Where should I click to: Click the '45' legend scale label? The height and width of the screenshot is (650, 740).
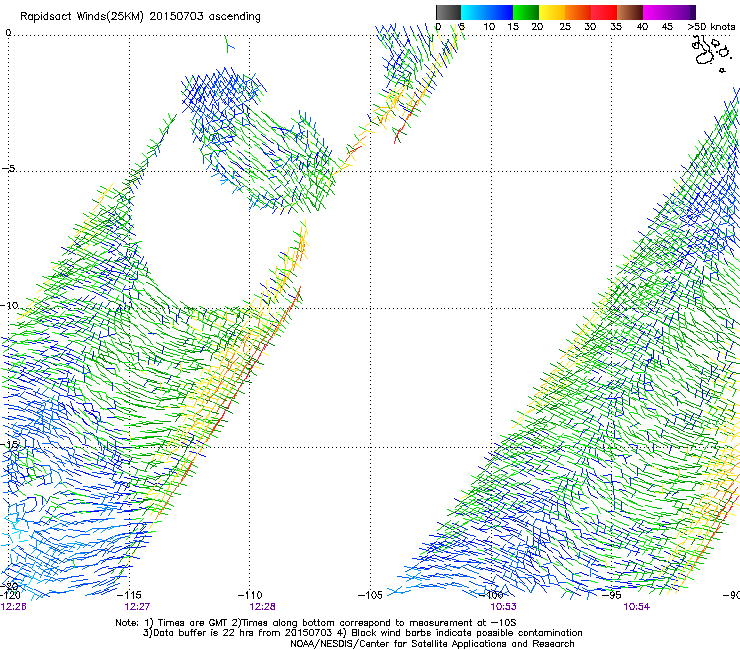(x=667, y=26)
